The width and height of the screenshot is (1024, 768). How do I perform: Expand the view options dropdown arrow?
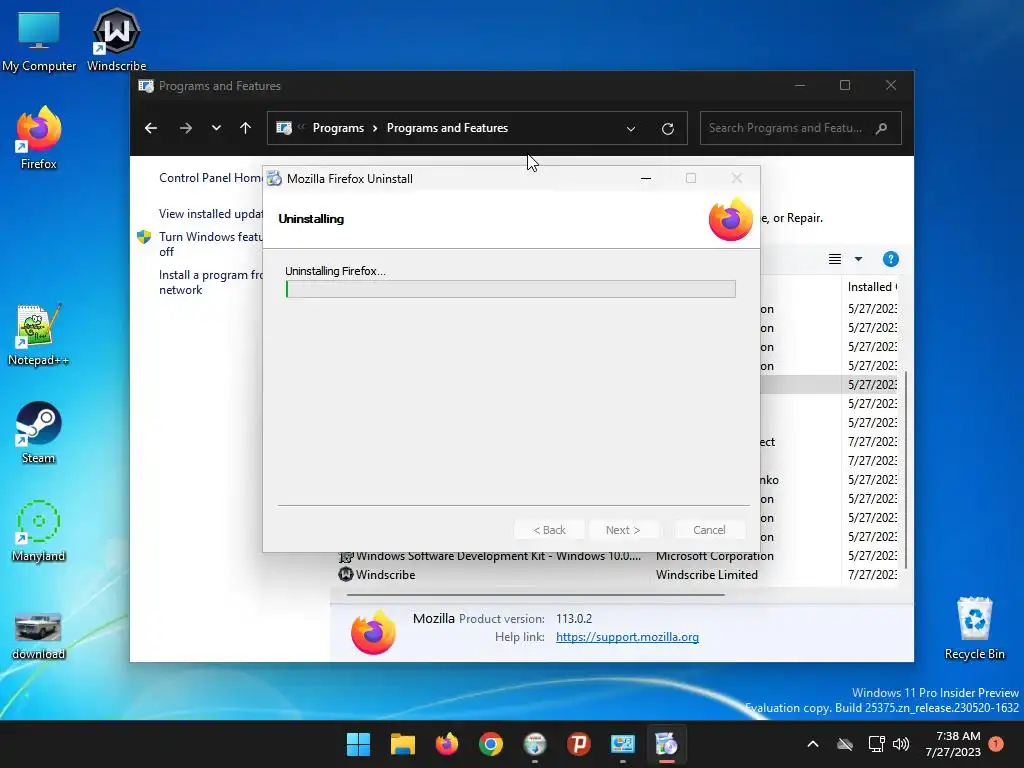[x=858, y=259]
